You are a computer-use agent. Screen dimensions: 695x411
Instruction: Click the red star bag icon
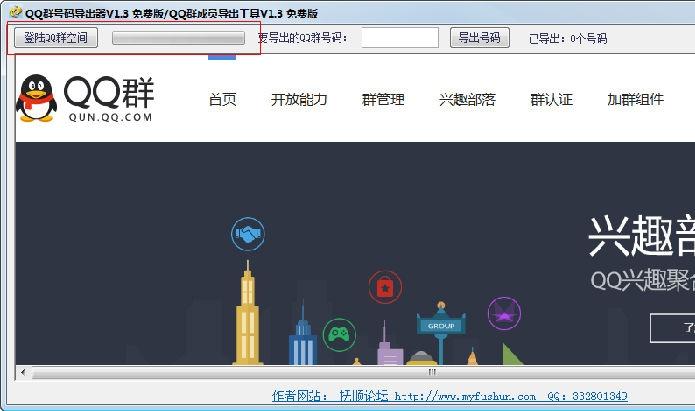[x=385, y=287]
